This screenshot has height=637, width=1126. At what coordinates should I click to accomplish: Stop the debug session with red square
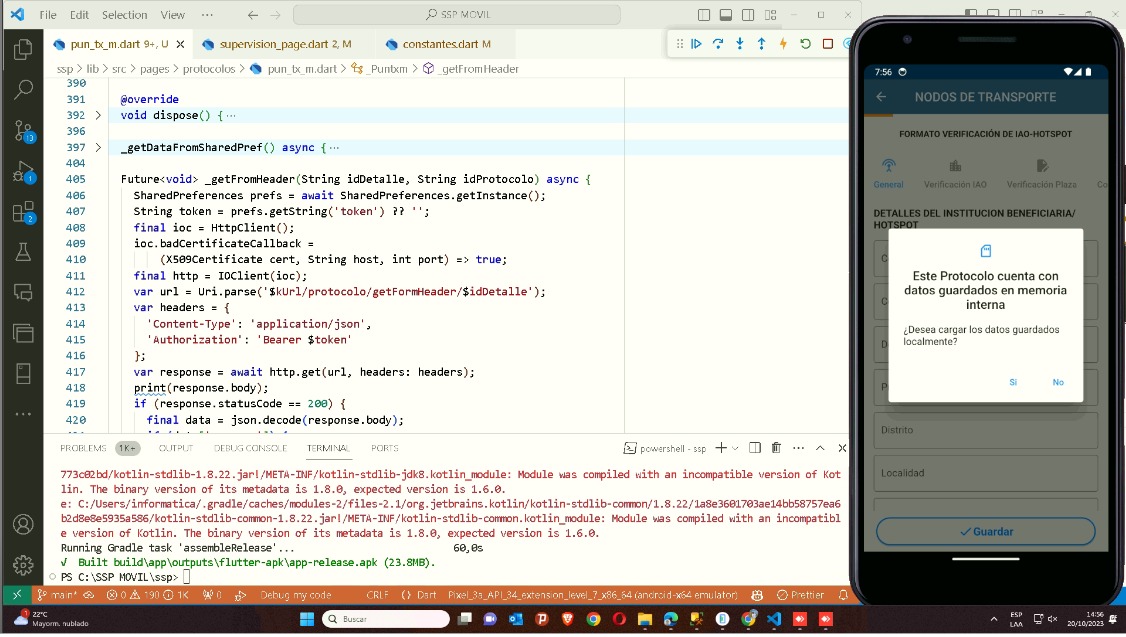click(827, 44)
